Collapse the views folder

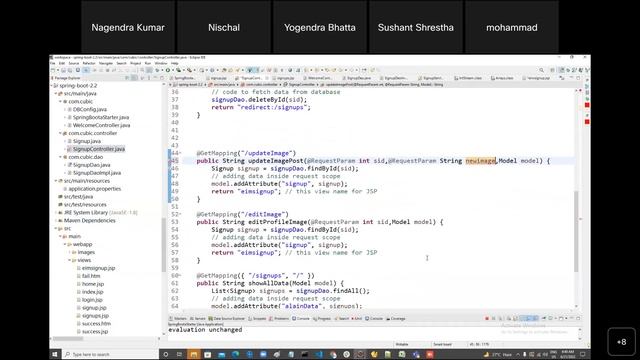pos(69,260)
